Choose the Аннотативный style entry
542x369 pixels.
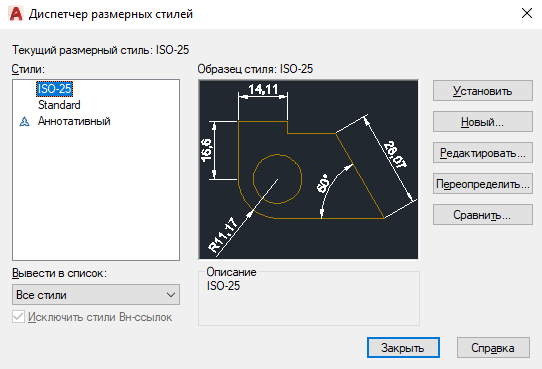pyautogui.click(x=74, y=121)
